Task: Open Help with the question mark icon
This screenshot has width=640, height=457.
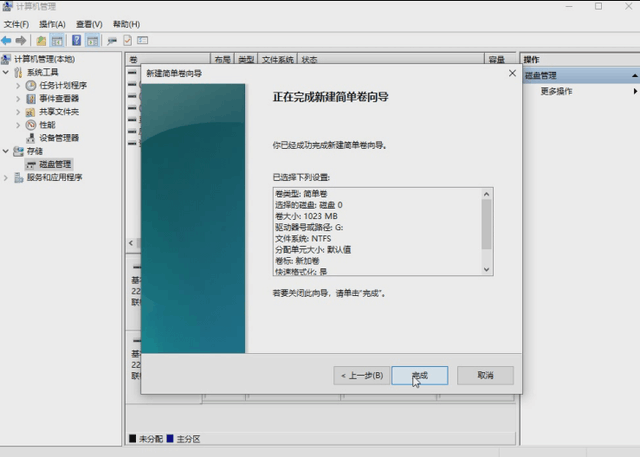Action: click(76, 40)
